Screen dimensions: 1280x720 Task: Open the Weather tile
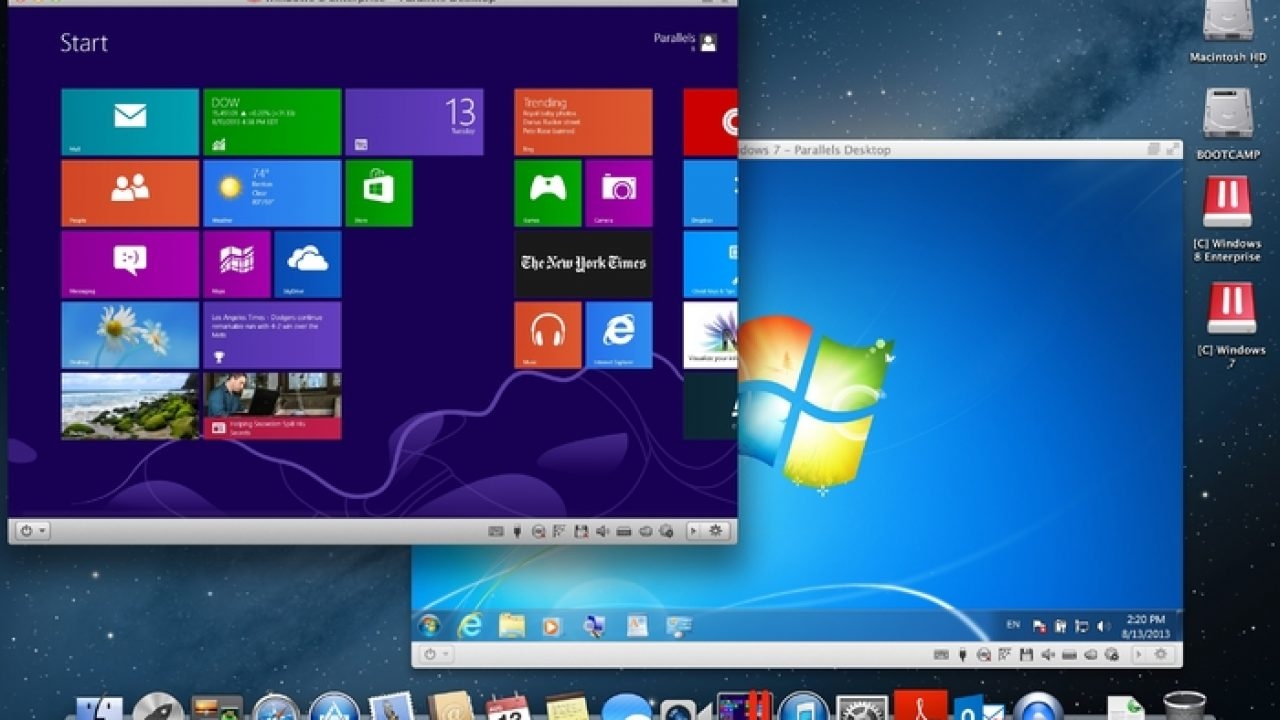[272, 193]
